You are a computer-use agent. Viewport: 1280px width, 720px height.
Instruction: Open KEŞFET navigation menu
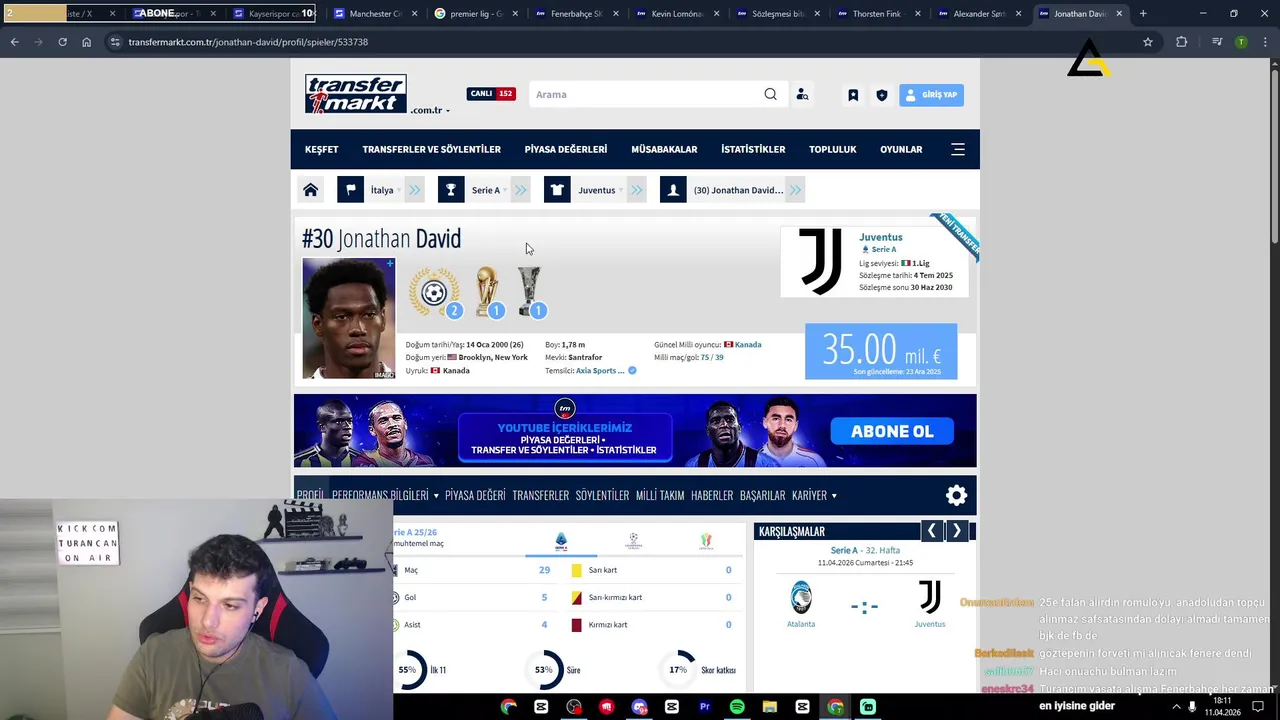click(322, 149)
